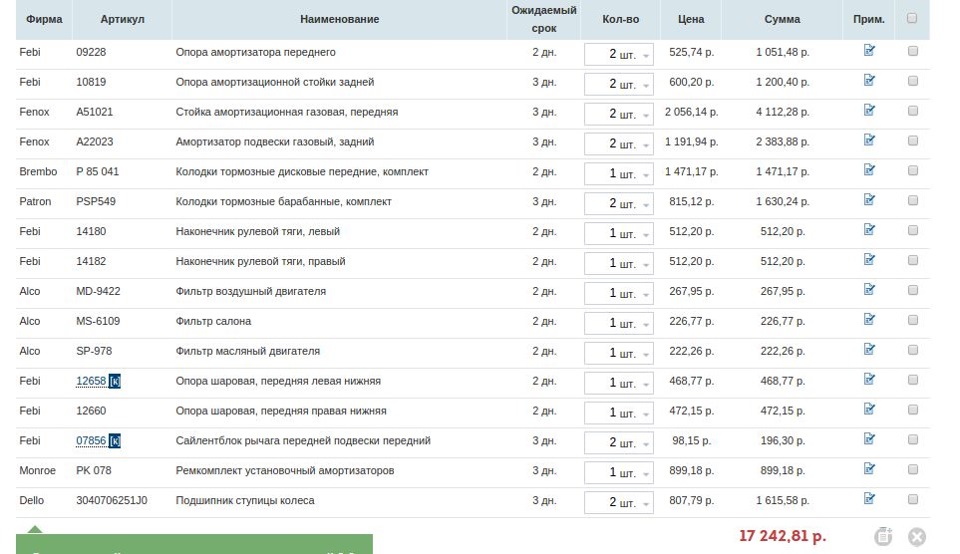Toggle the select-all checkbox in table header

tap(912, 17)
